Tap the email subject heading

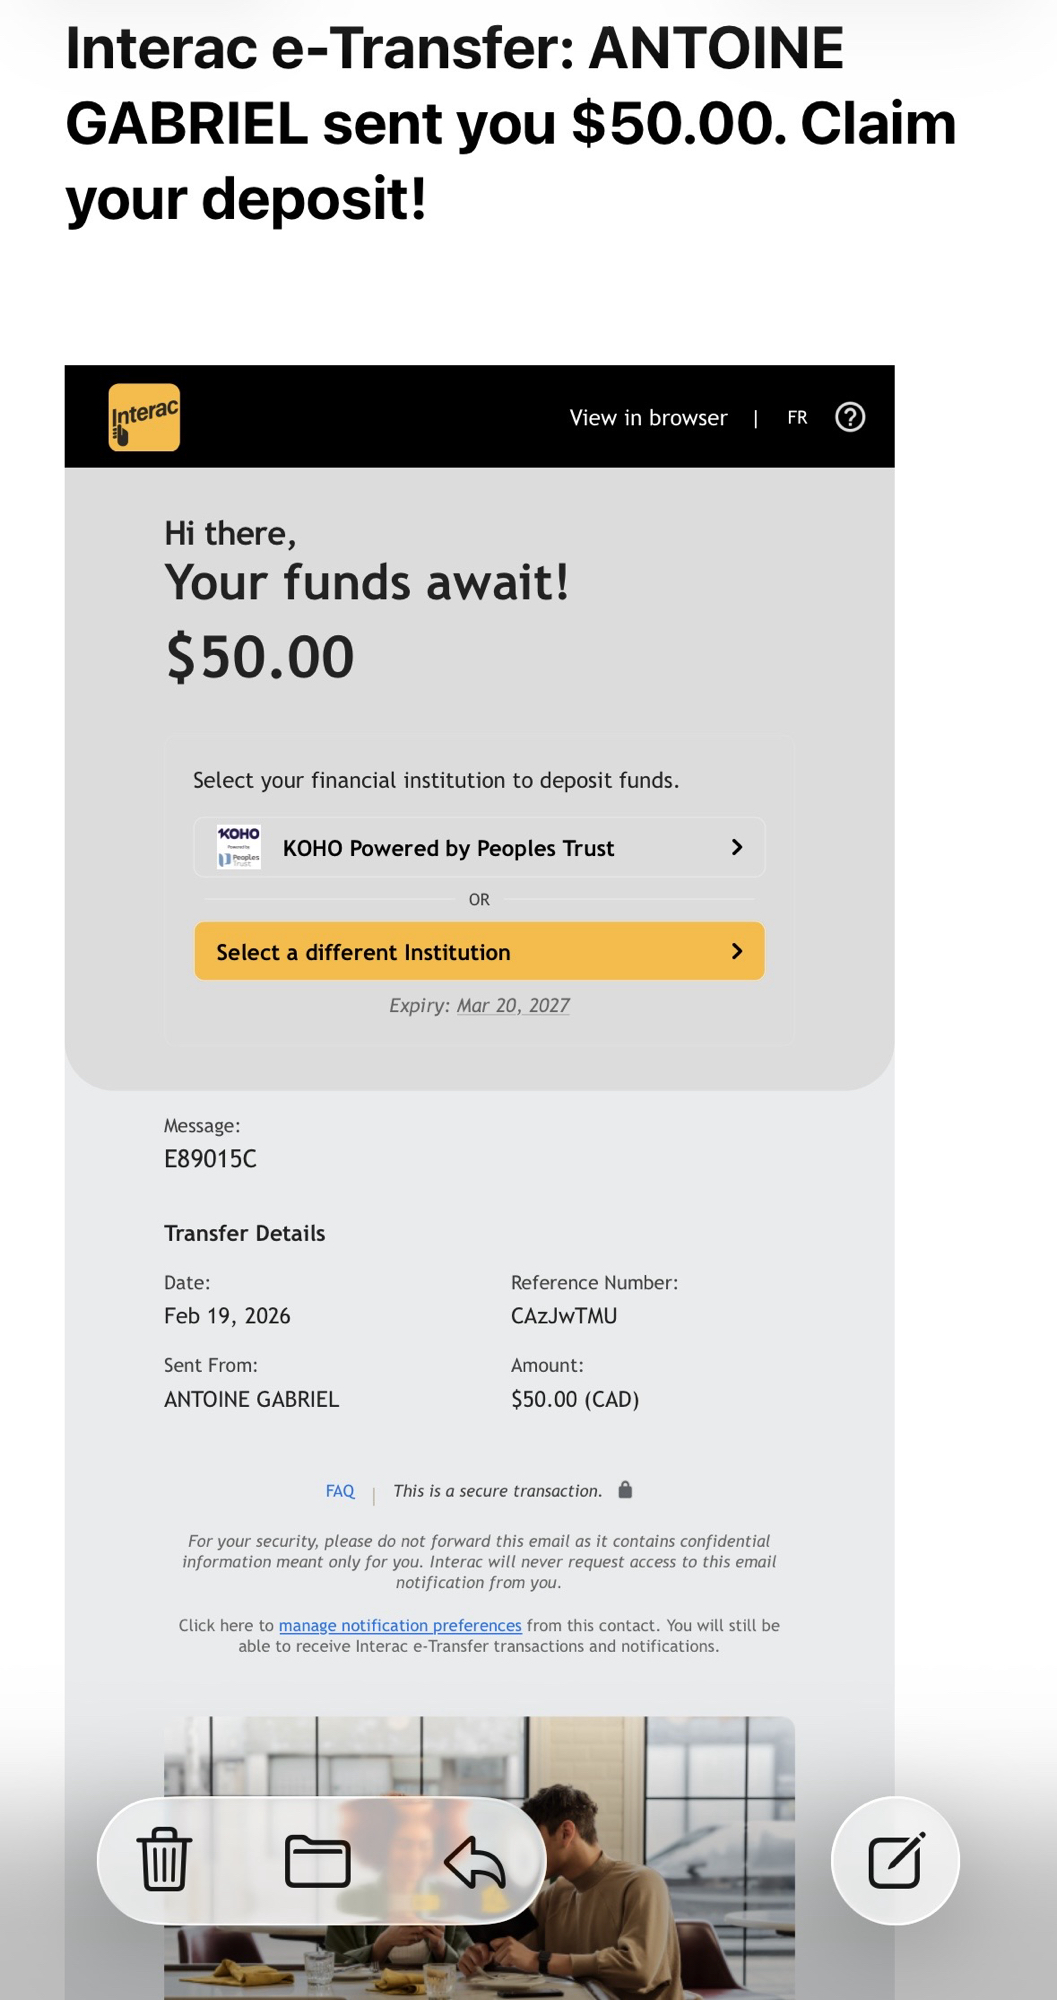pos(510,123)
